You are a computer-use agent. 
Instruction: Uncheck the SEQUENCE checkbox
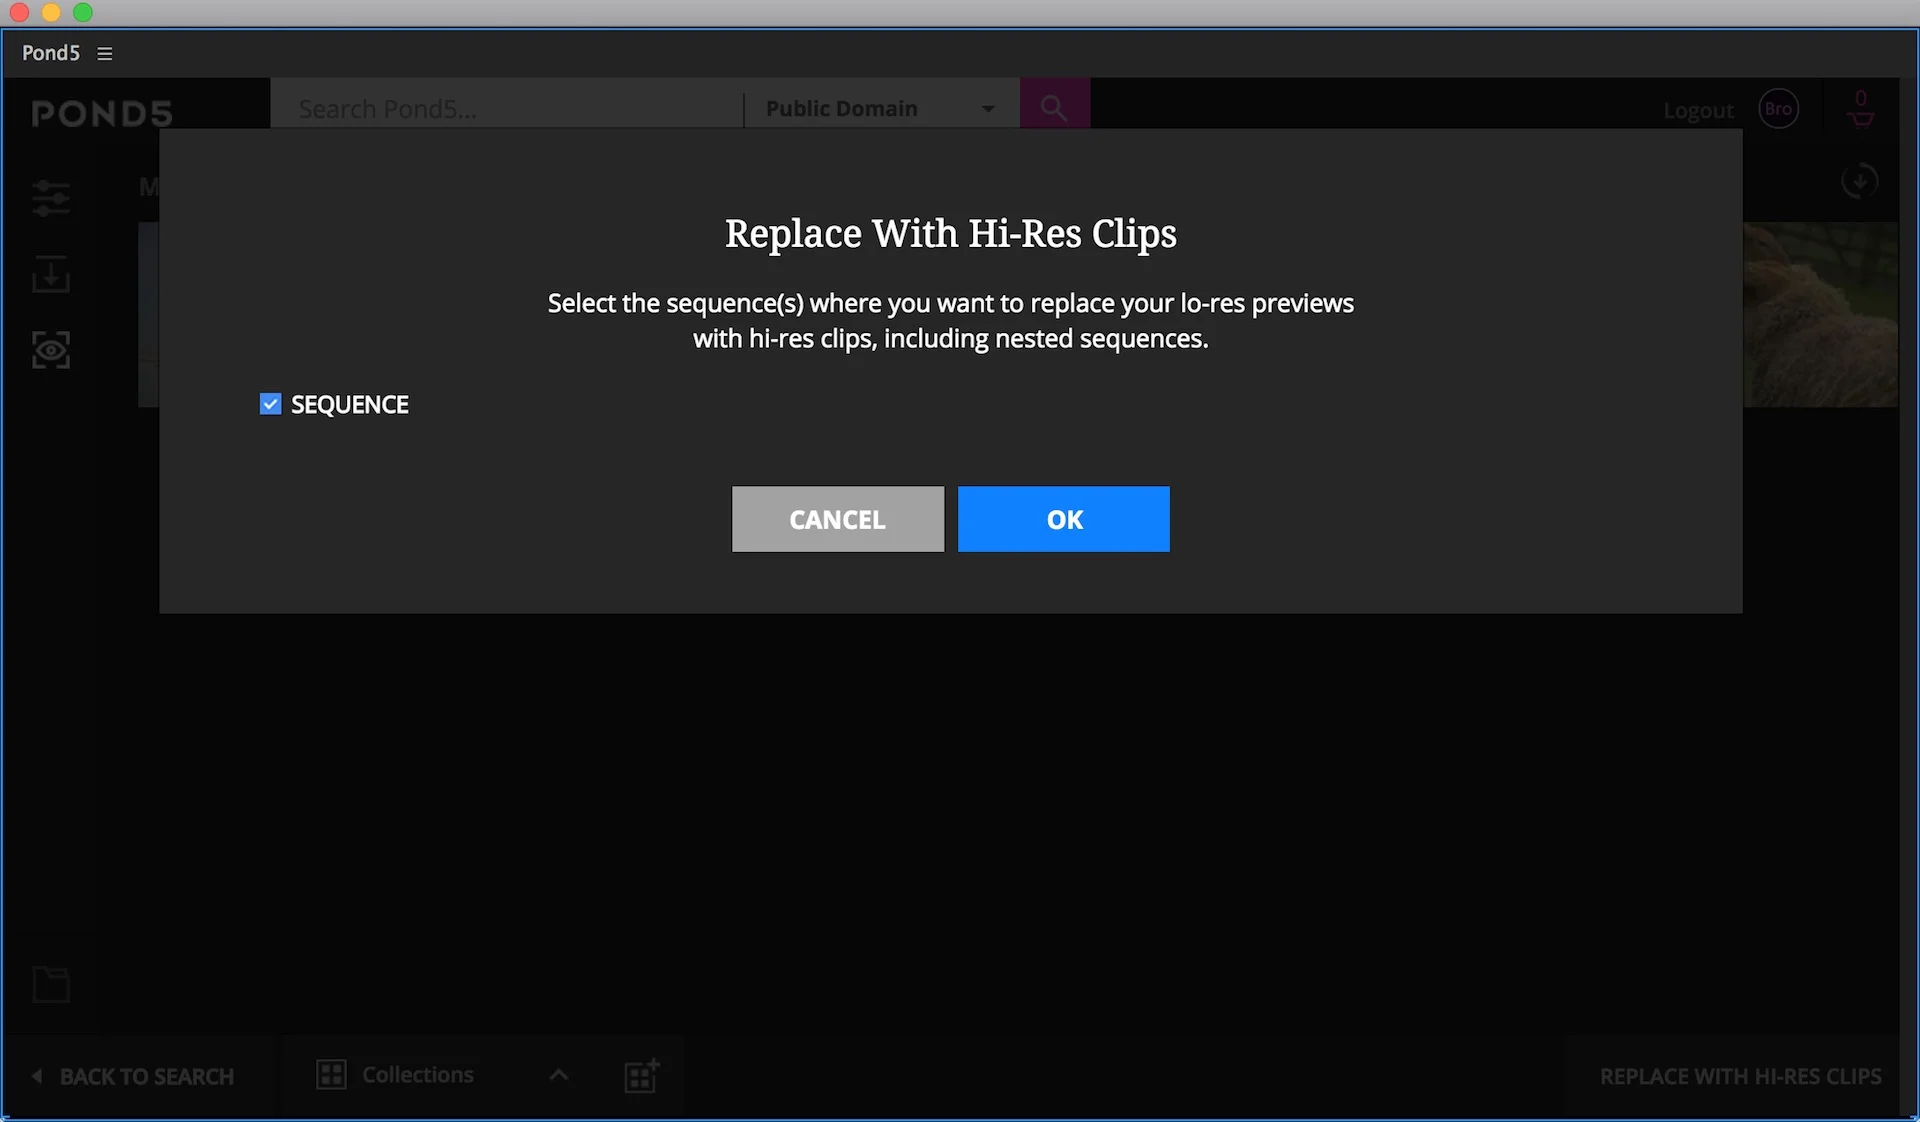coord(270,404)
